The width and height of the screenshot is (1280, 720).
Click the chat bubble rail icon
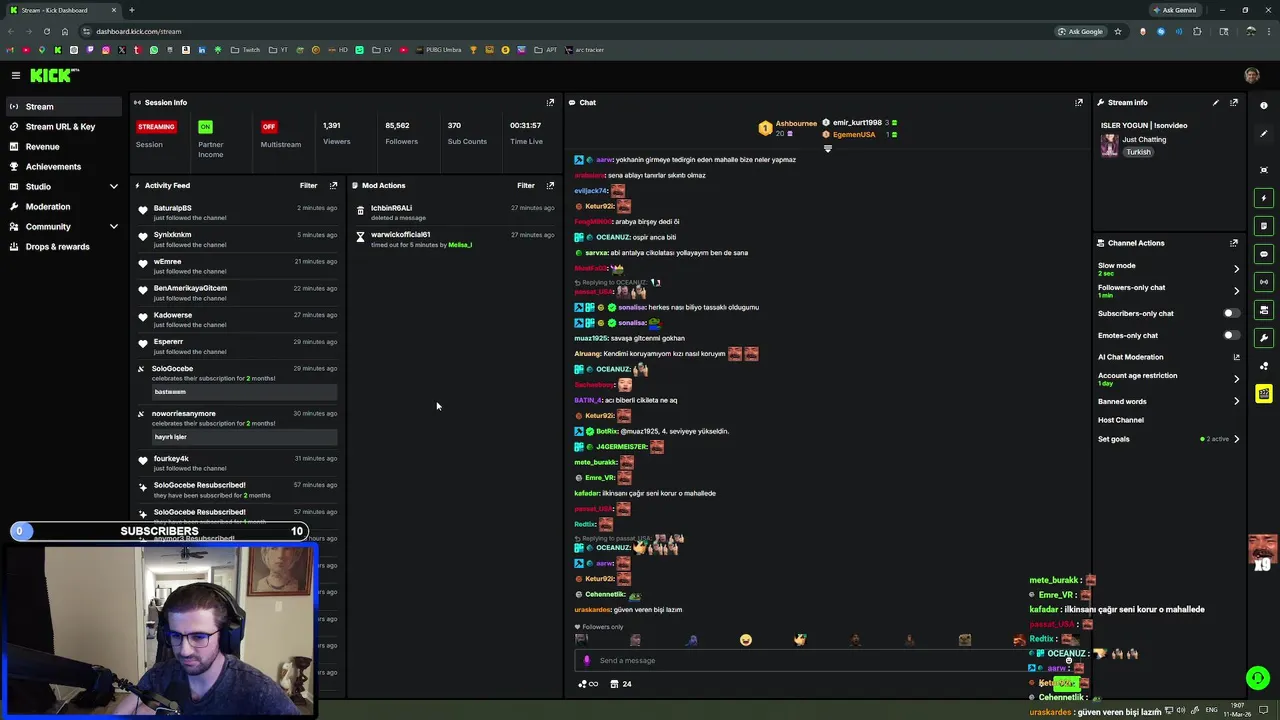[1264, 254]
